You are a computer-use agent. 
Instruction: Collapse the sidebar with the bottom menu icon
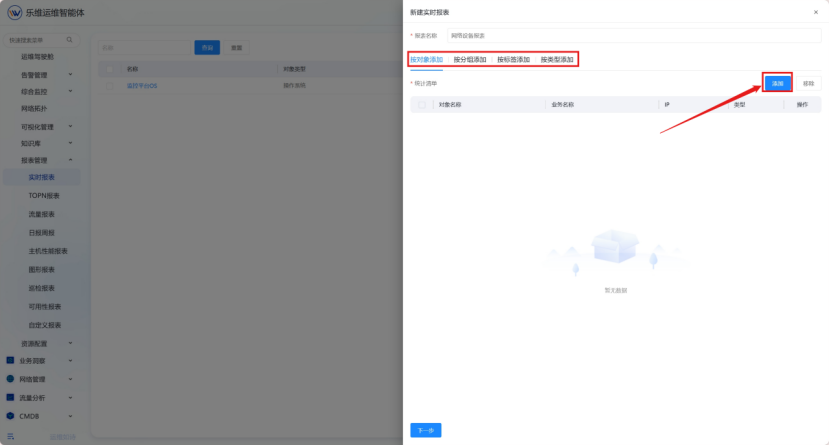11,437
